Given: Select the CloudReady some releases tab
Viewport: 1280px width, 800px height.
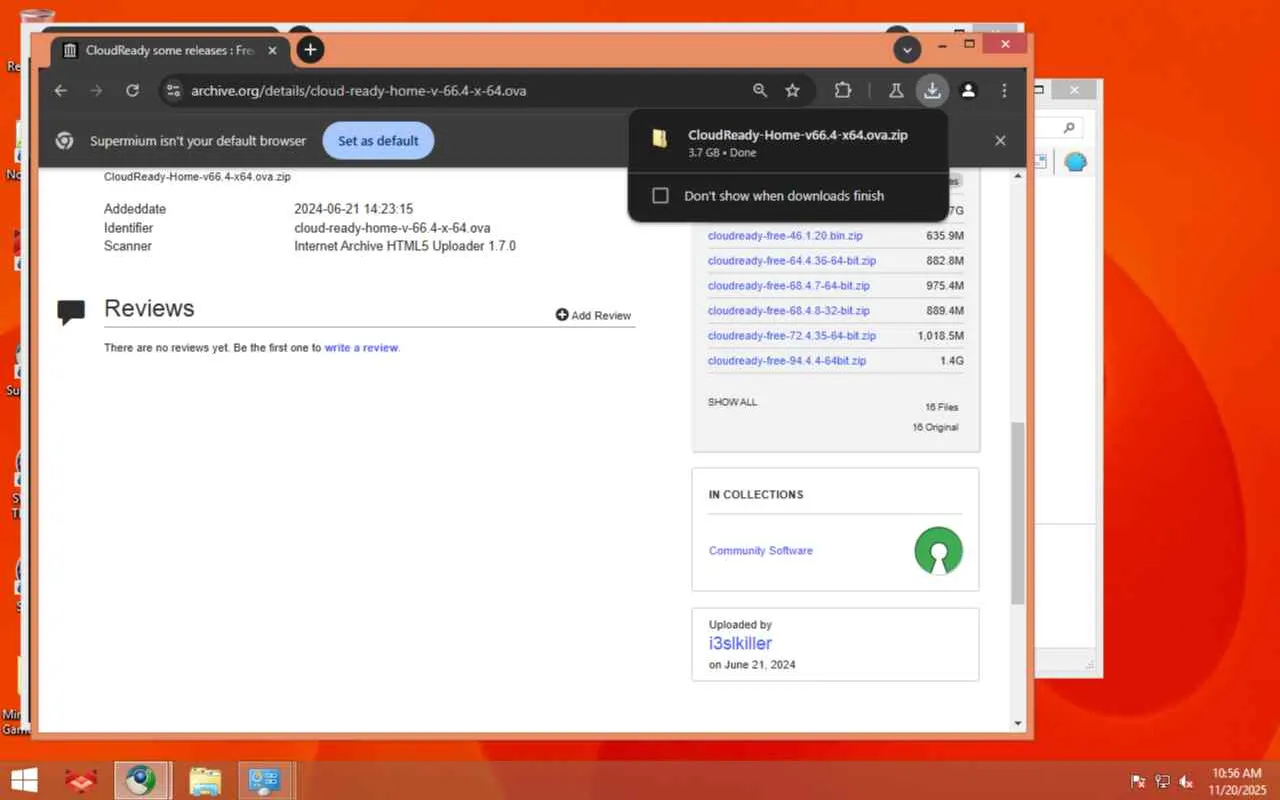Looking at the screenshot, I should 170,50.
